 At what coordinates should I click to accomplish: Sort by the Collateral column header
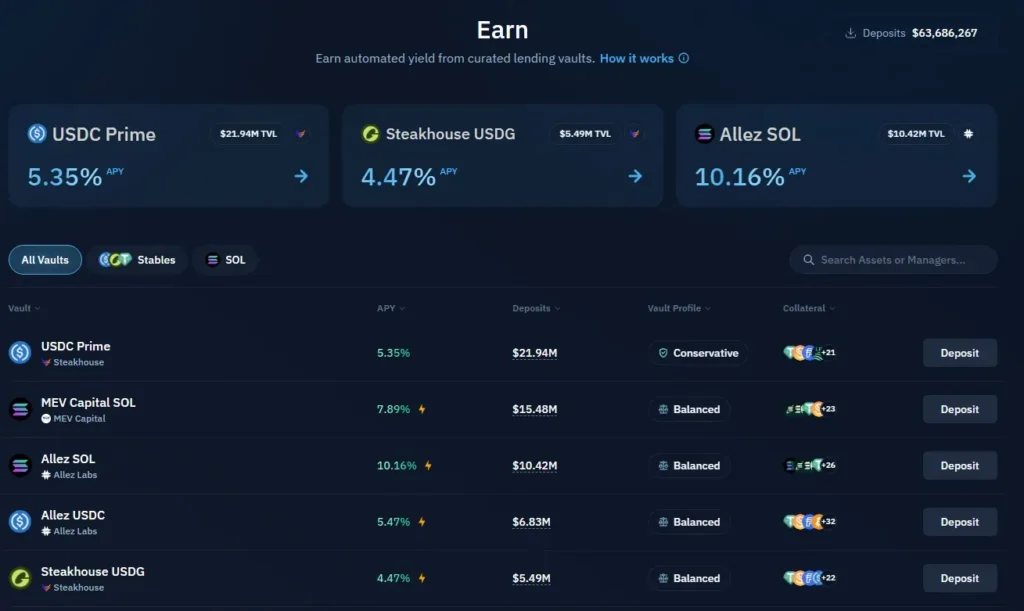809,308
